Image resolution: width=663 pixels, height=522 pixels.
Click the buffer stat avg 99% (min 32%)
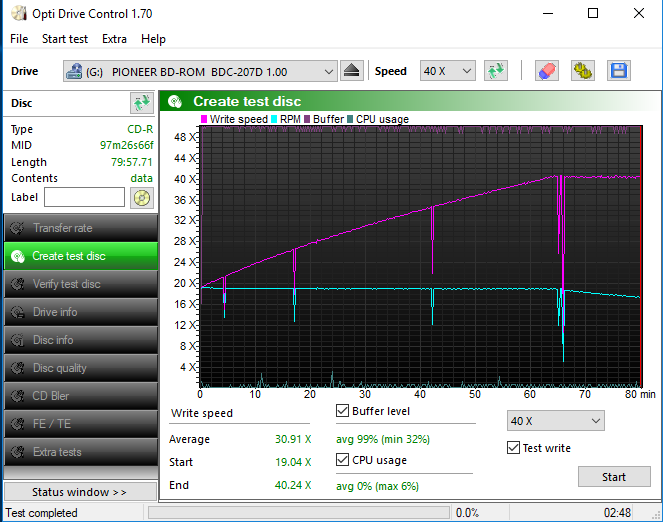click(x=383, y=439)
